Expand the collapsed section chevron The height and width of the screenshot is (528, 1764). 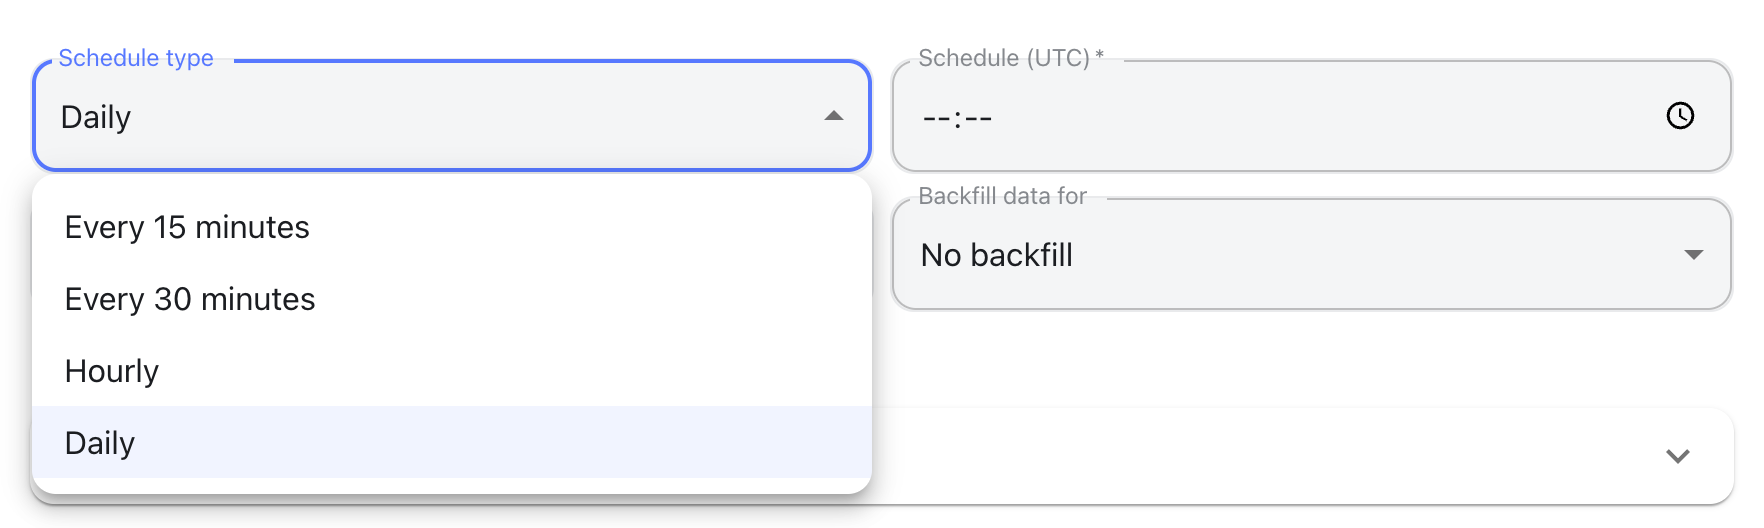1677,456
